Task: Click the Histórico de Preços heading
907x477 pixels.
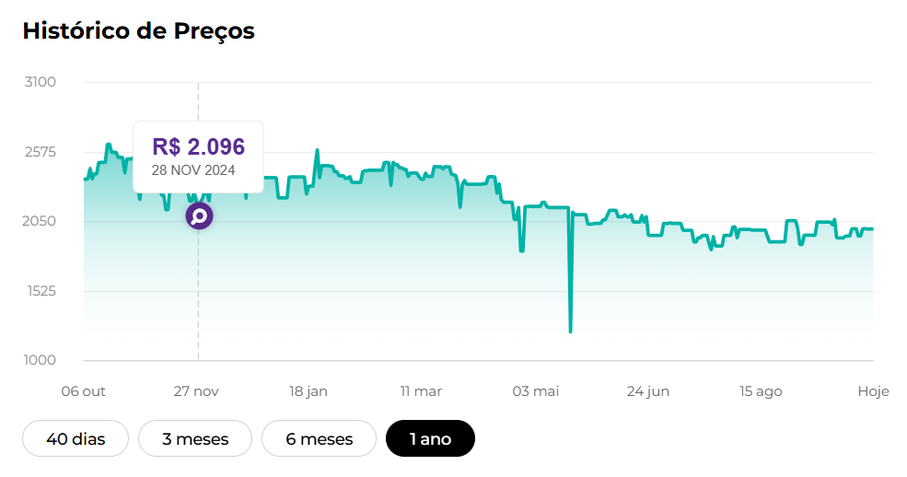Action: 139,31
